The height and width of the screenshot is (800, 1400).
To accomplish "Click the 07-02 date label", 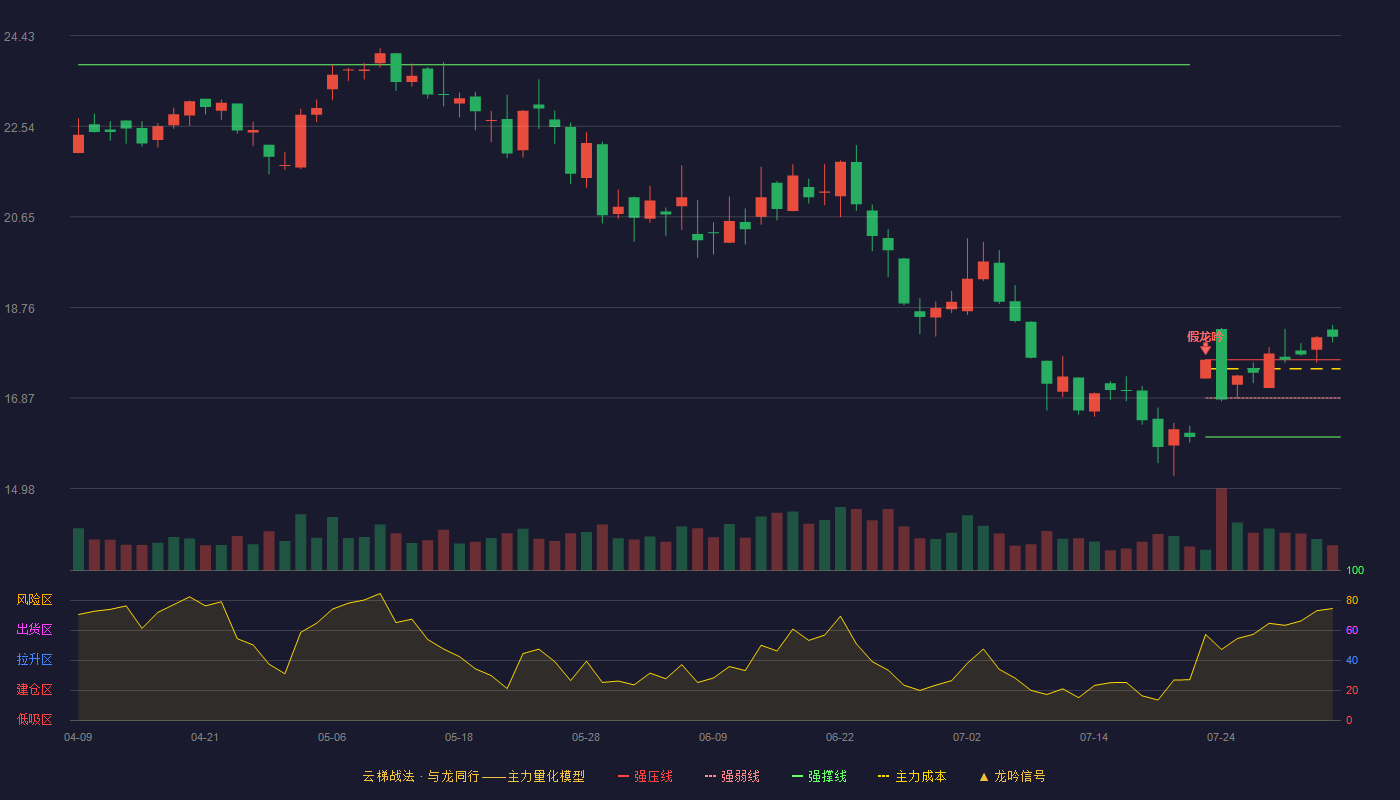I will (x=967, y=737).
